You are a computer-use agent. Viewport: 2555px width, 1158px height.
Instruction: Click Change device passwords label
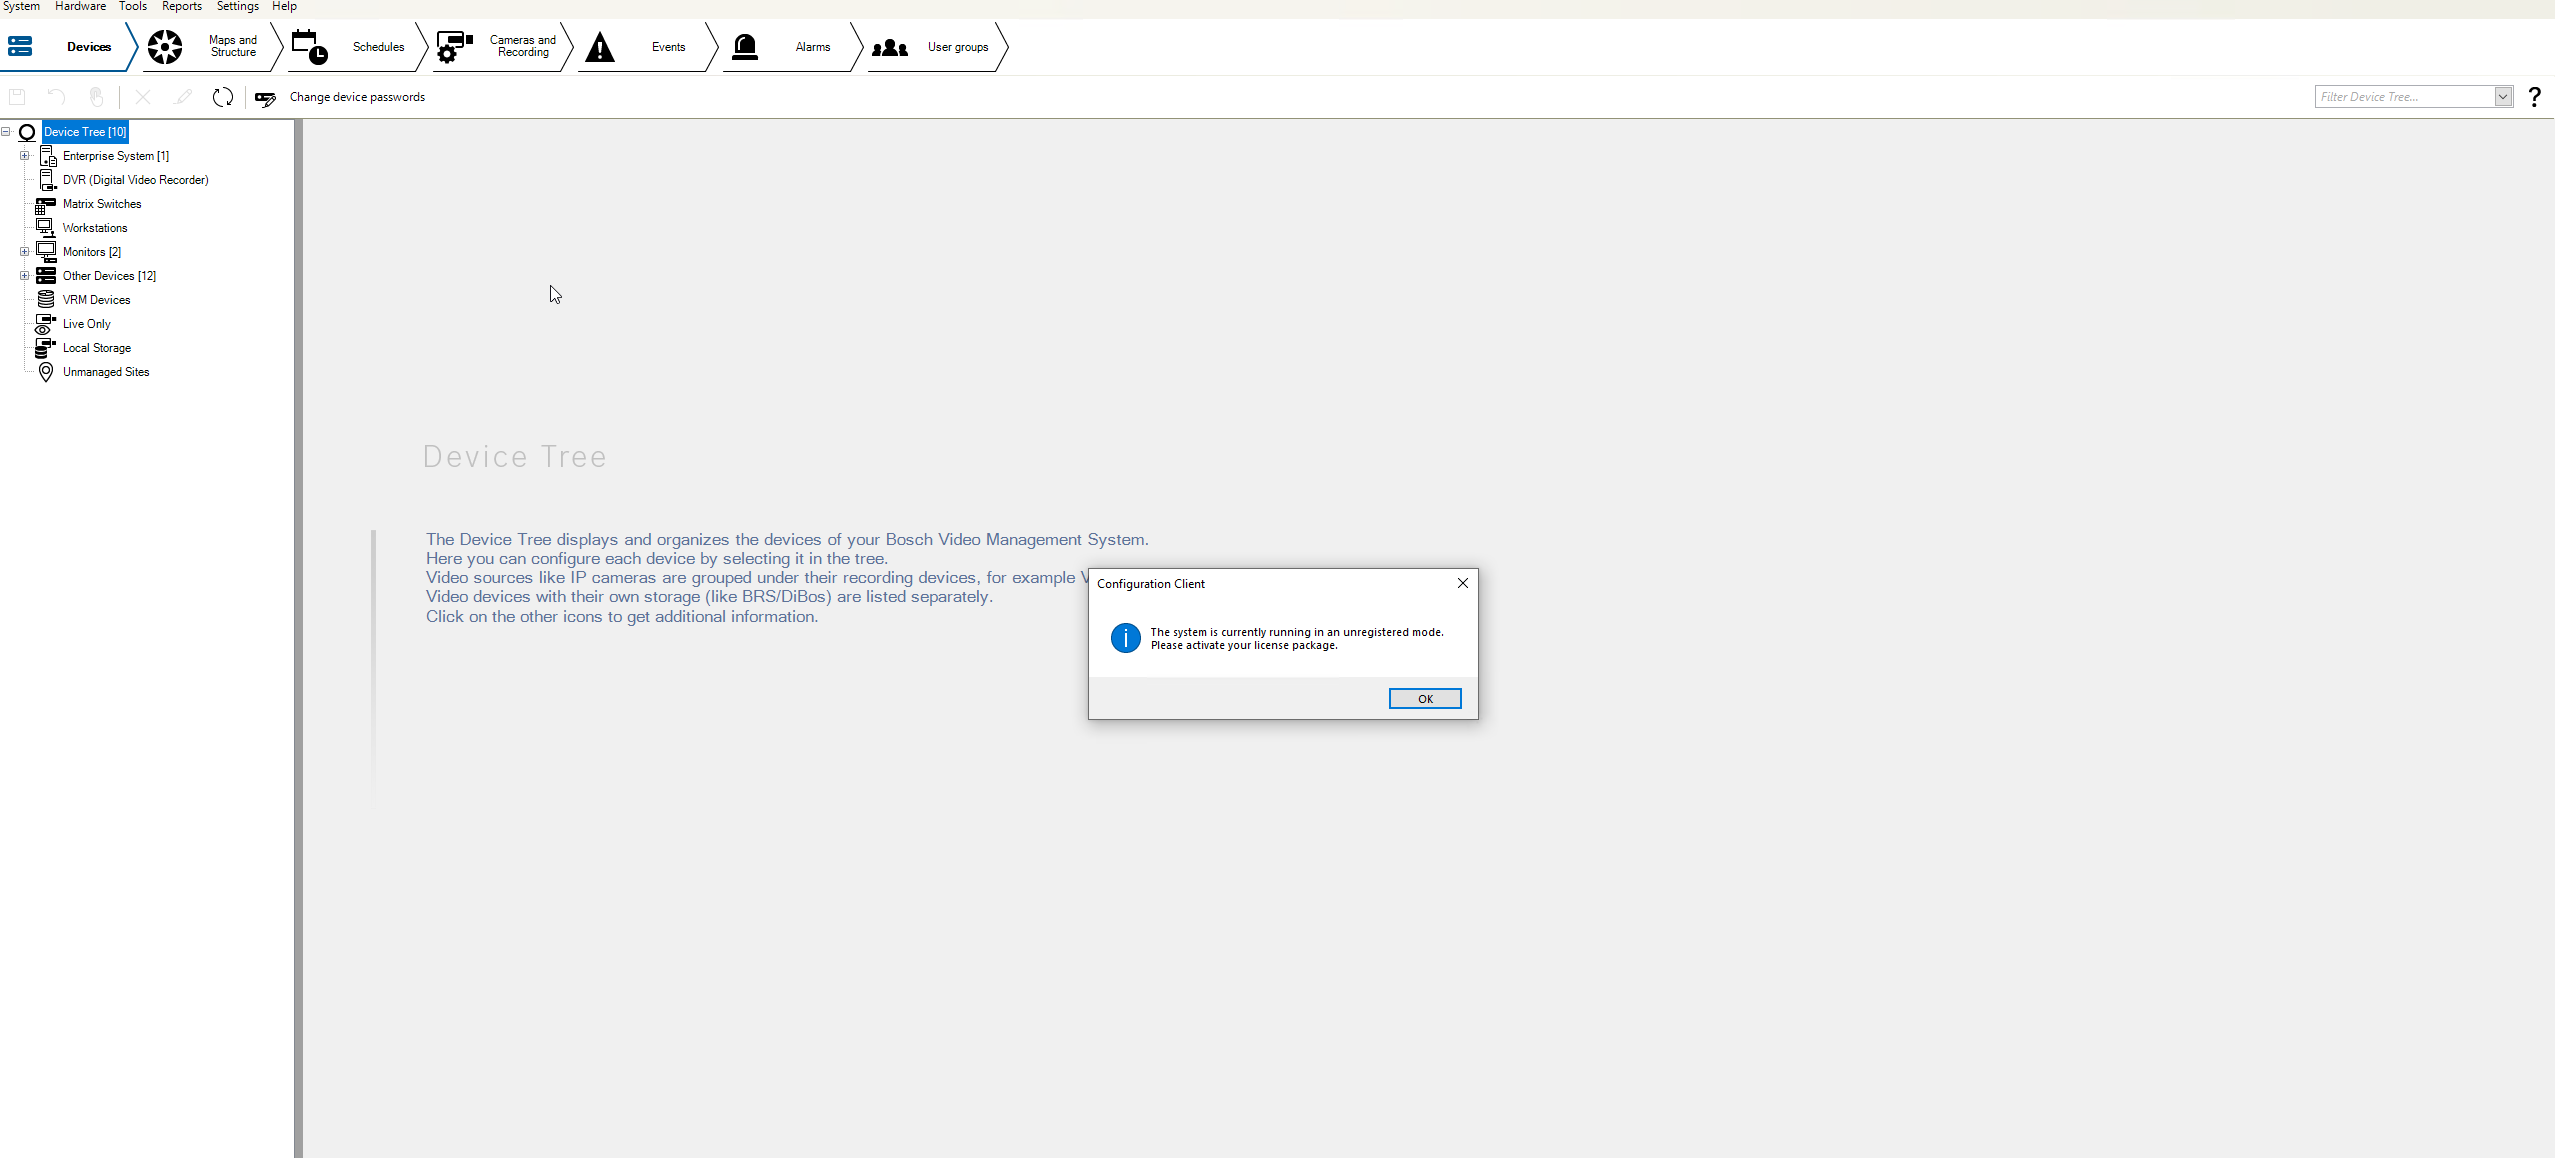(357, 97)
